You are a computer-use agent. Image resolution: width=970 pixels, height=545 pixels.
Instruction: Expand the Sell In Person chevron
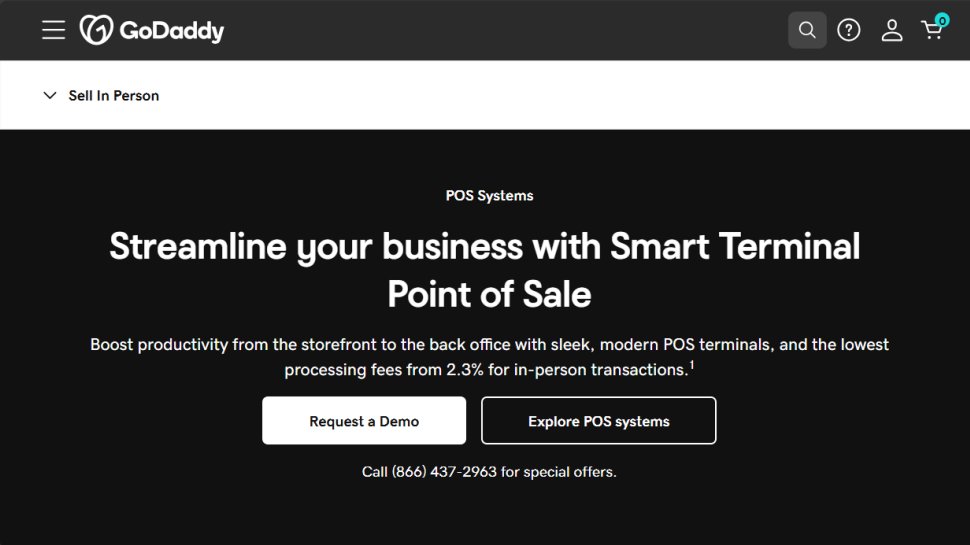50,95
